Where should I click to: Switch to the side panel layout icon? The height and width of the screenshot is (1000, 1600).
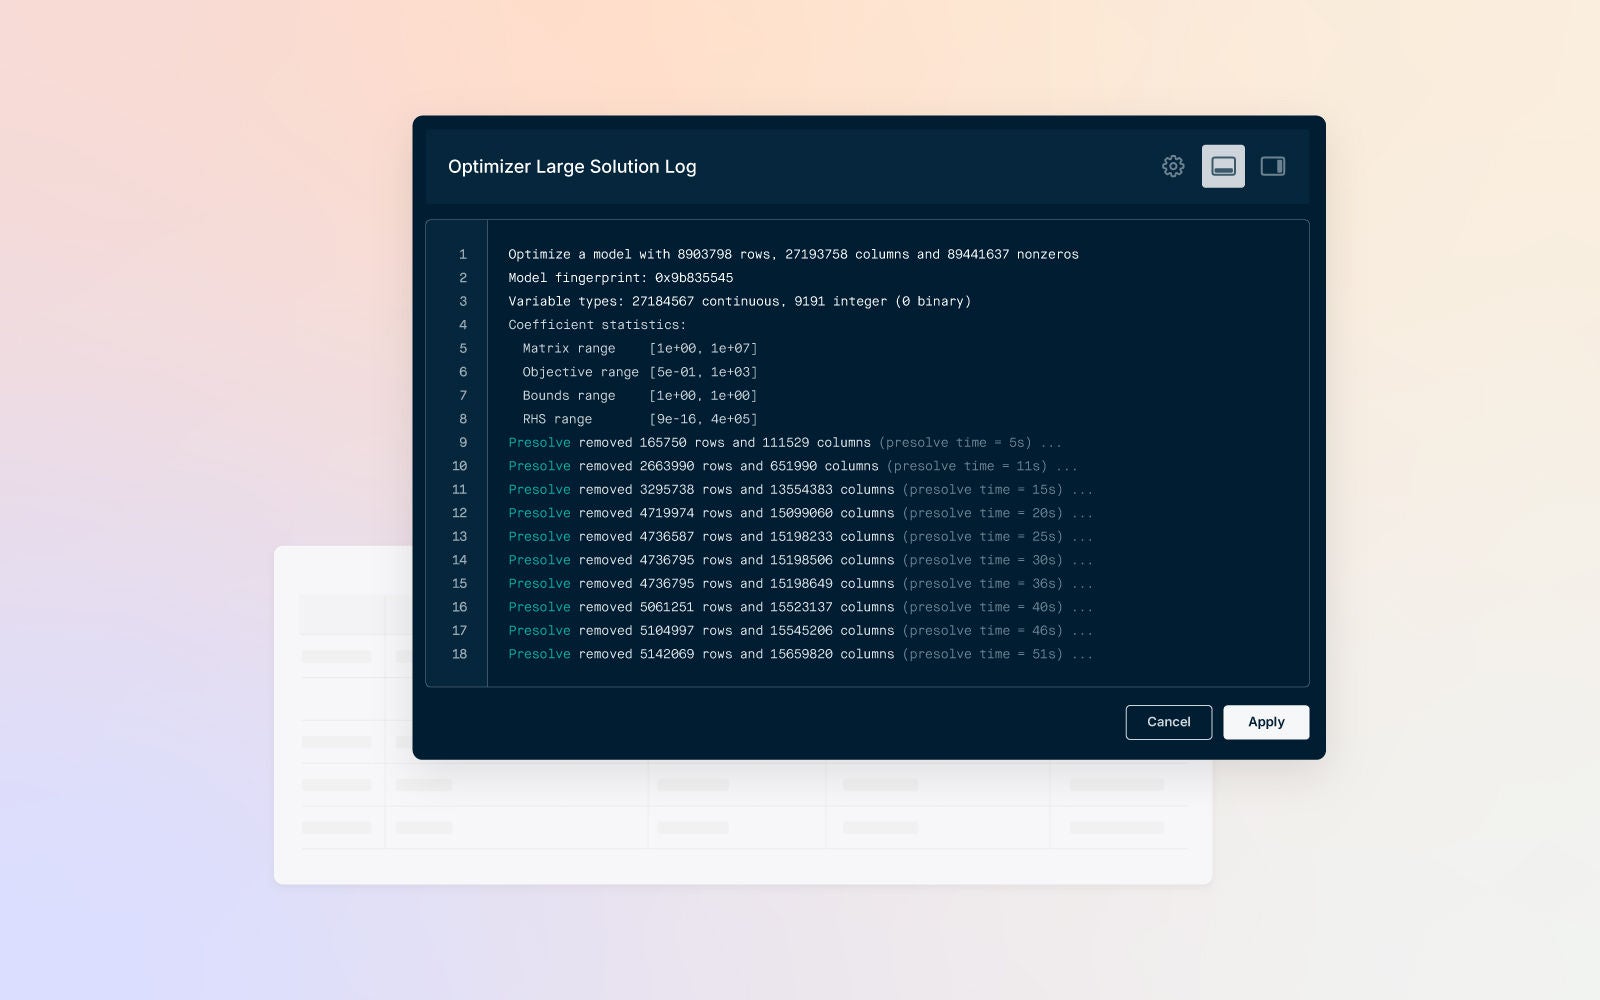1272,166
